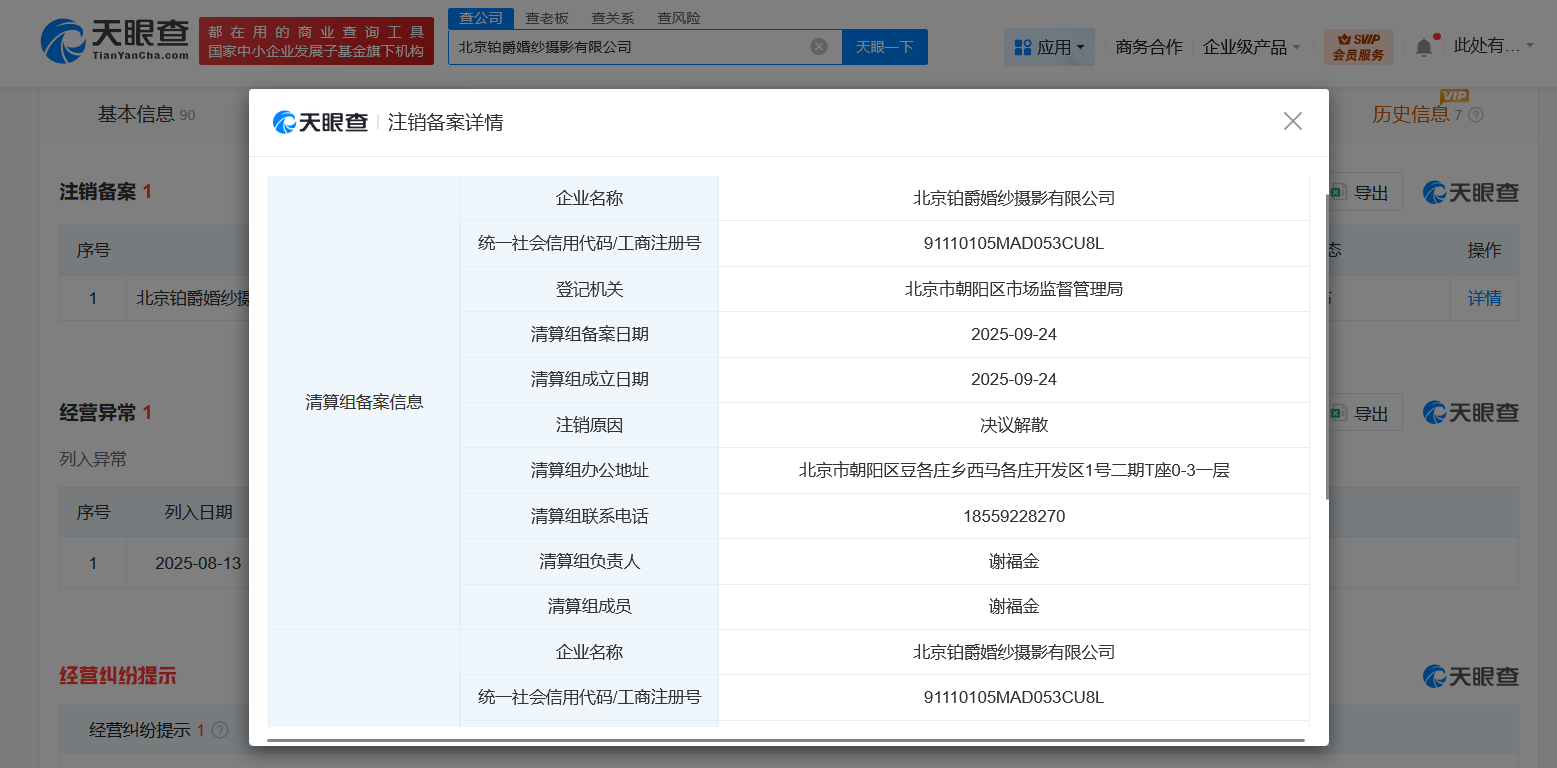Screen dimensions: 1557x768
Task: Click the 历史信息 help question icon
Action: [x=1476, y=115]
